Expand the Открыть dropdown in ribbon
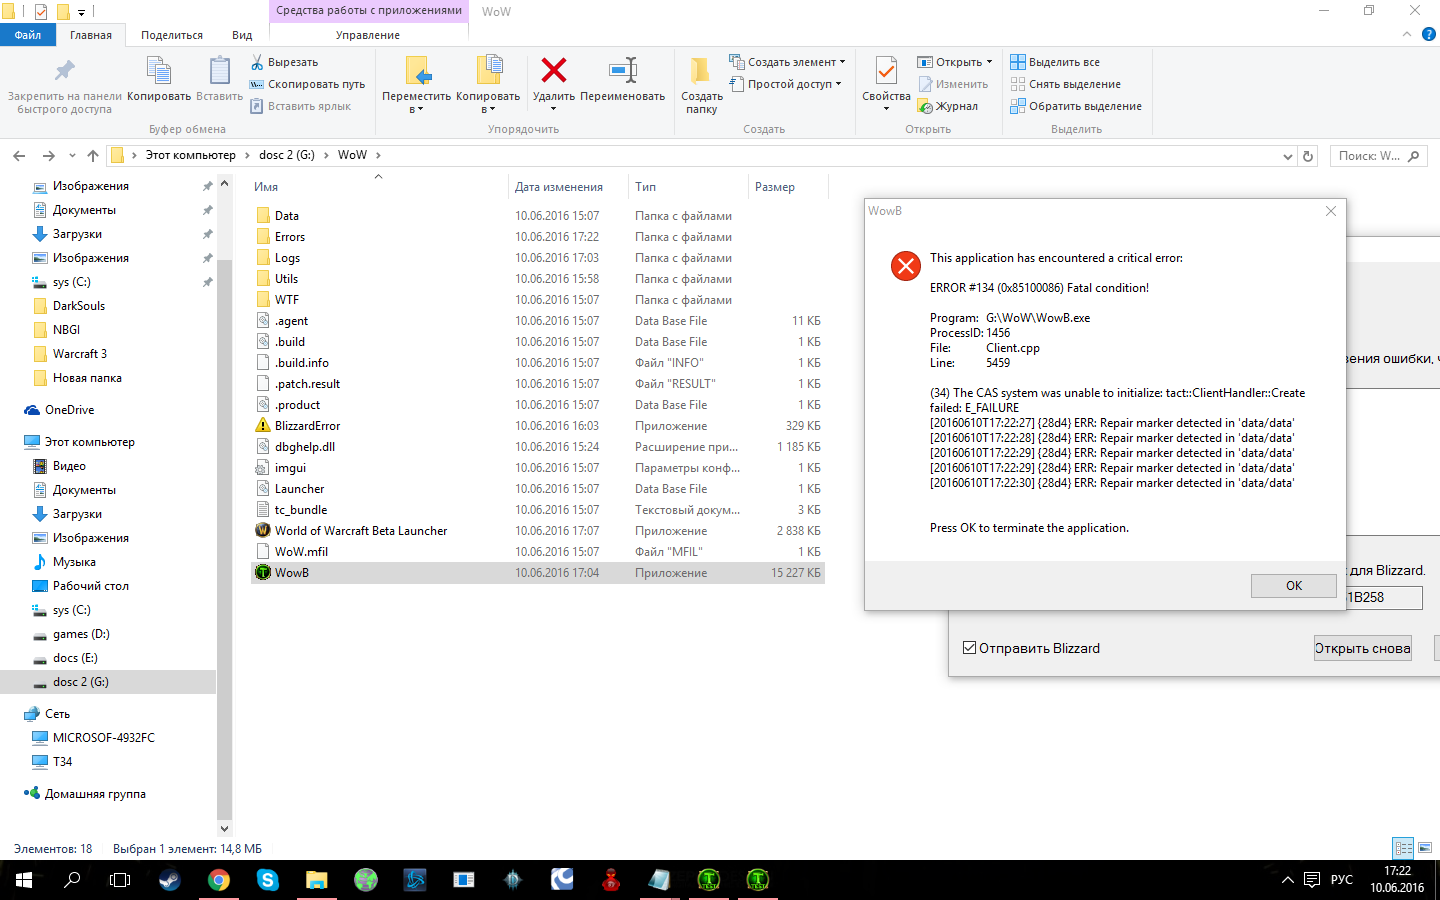This screenshot has height=900, width=1440. [x=989, y=62]
